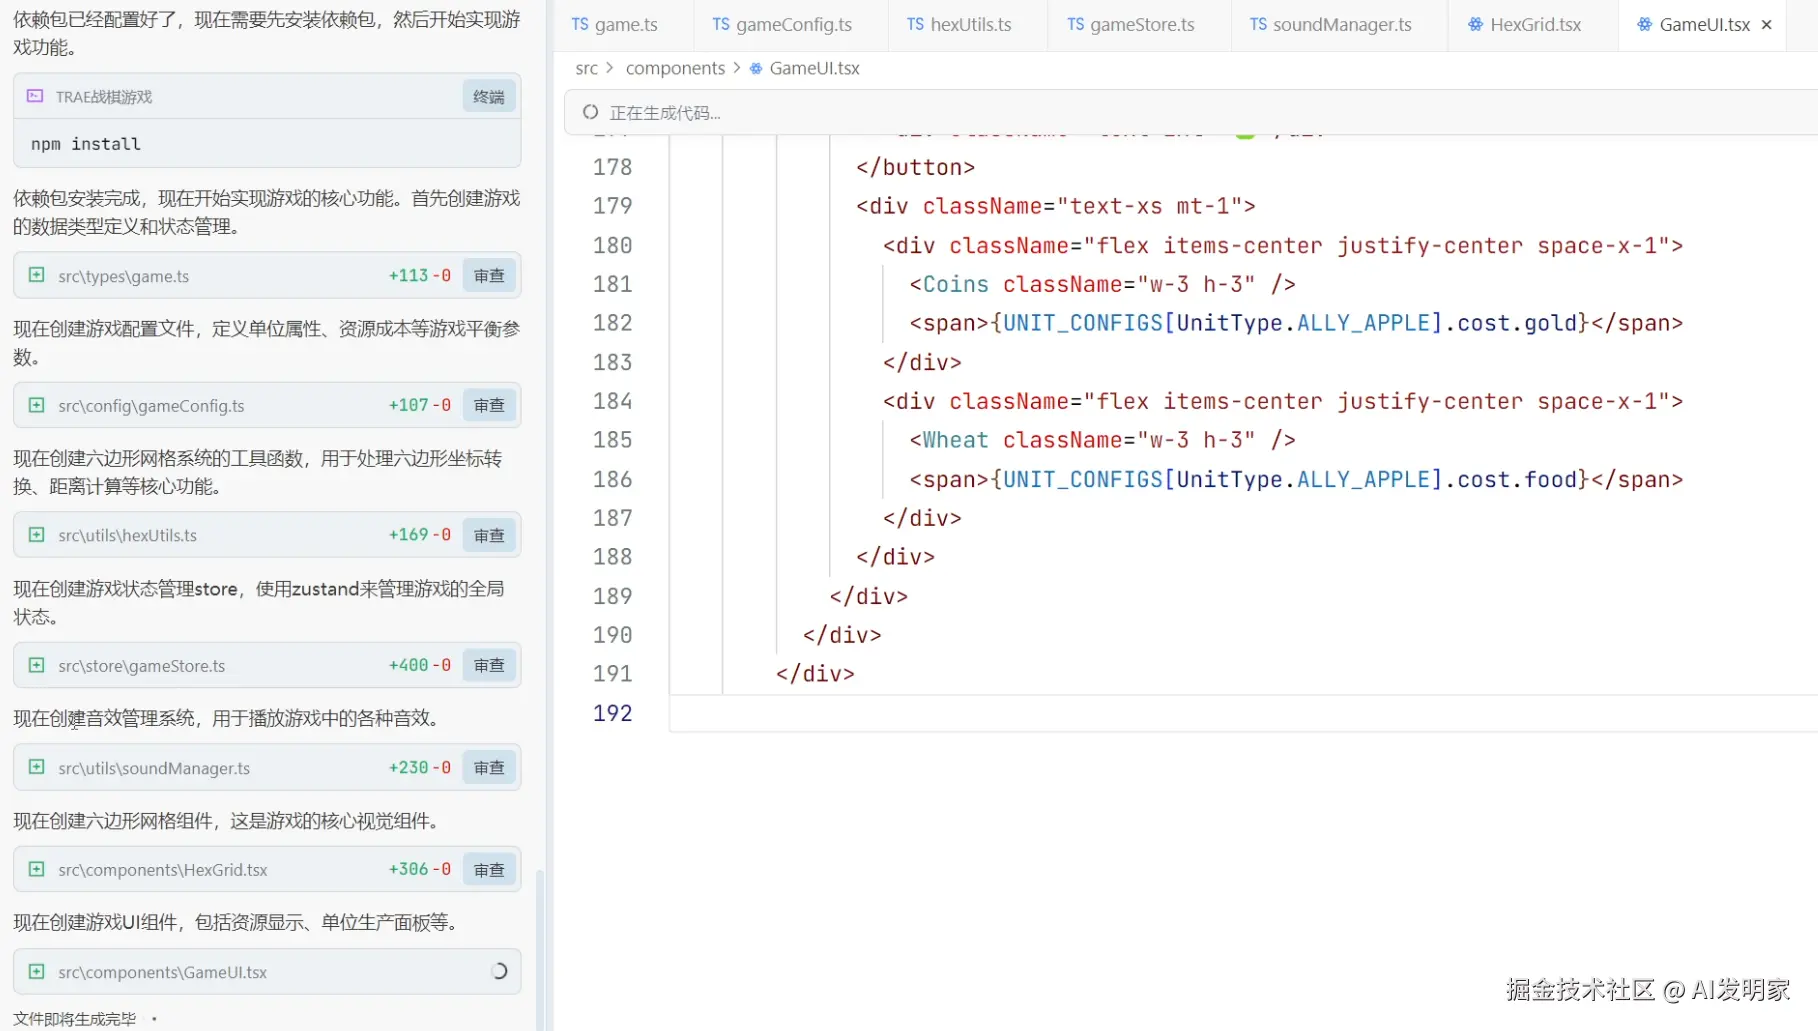
Task: Click the npm install command text
Action: (86, 144)
